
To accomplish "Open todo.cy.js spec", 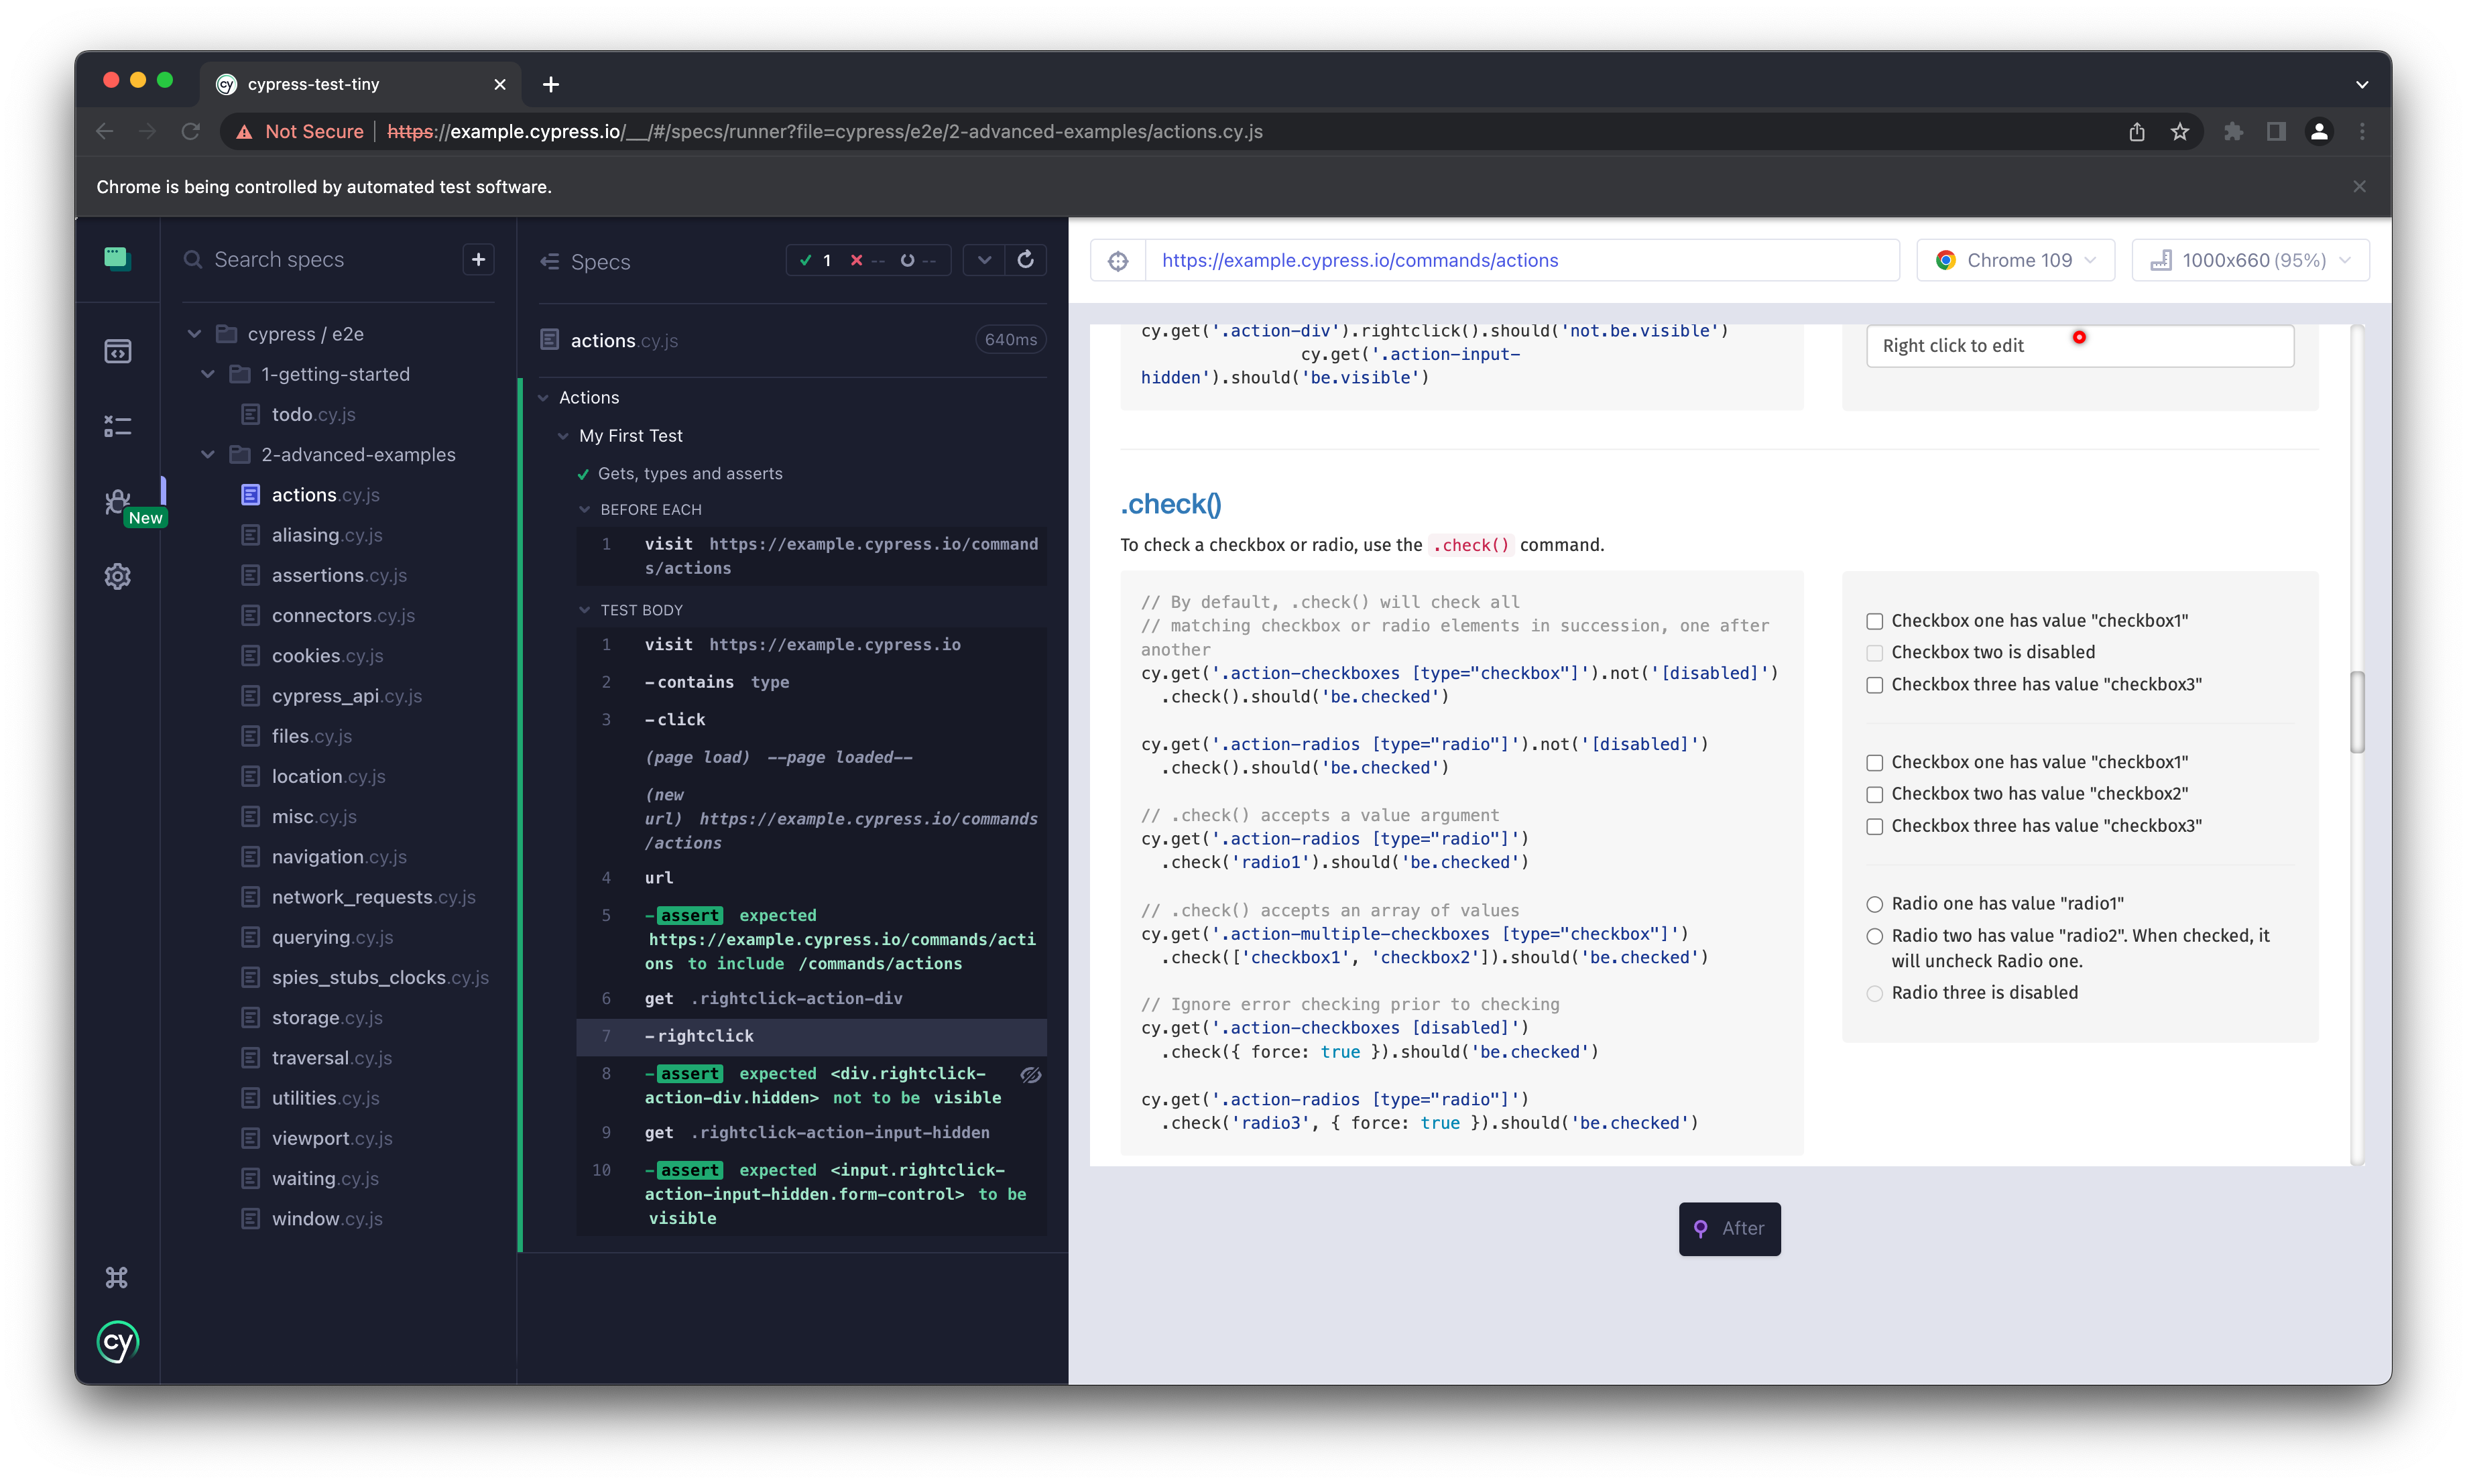I will pos(313,414).
